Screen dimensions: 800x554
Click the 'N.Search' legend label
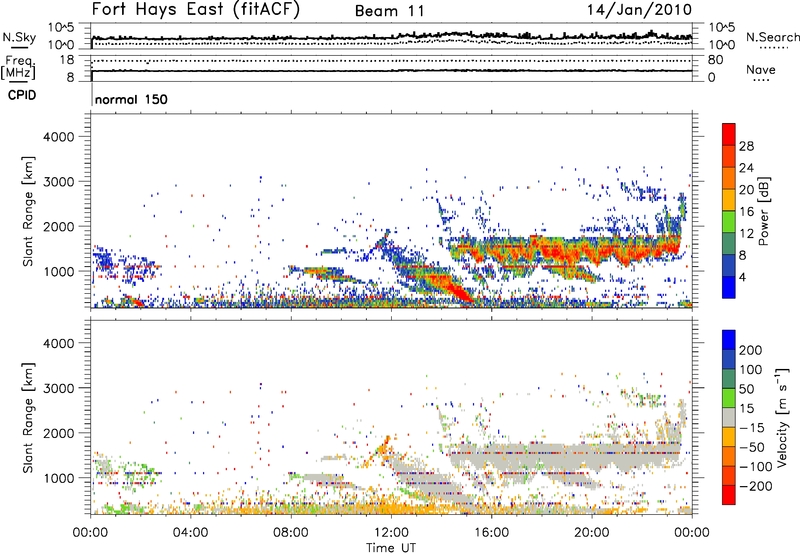tap(772, 37)
